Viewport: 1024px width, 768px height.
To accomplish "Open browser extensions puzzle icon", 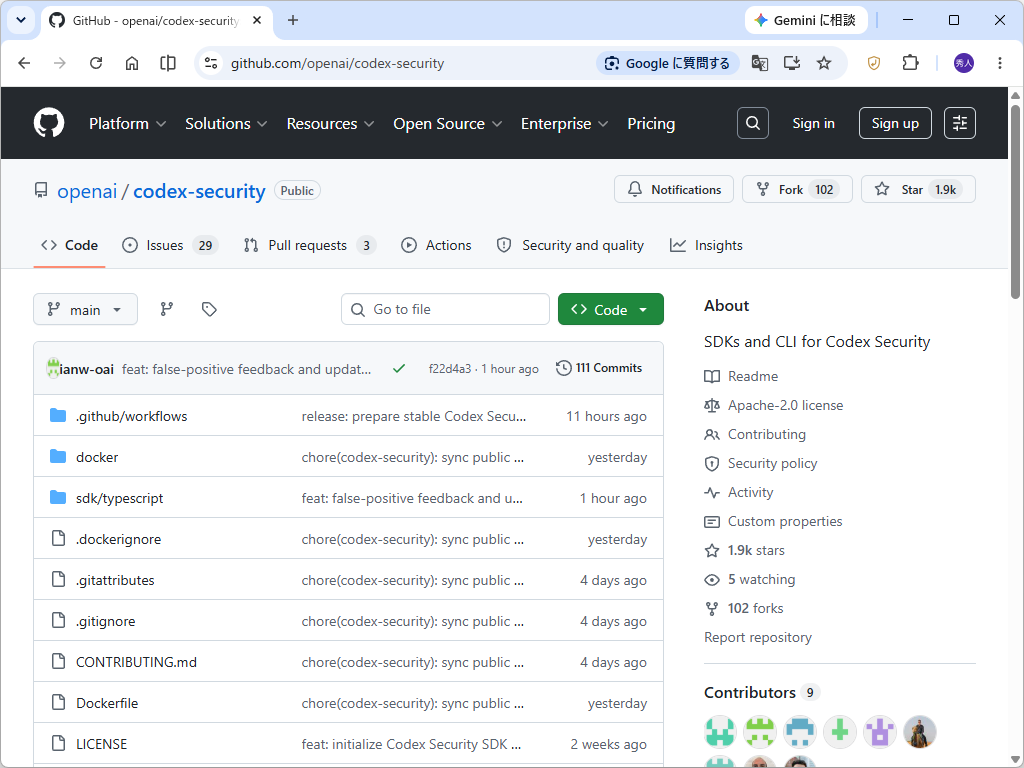I will (910, 63).
